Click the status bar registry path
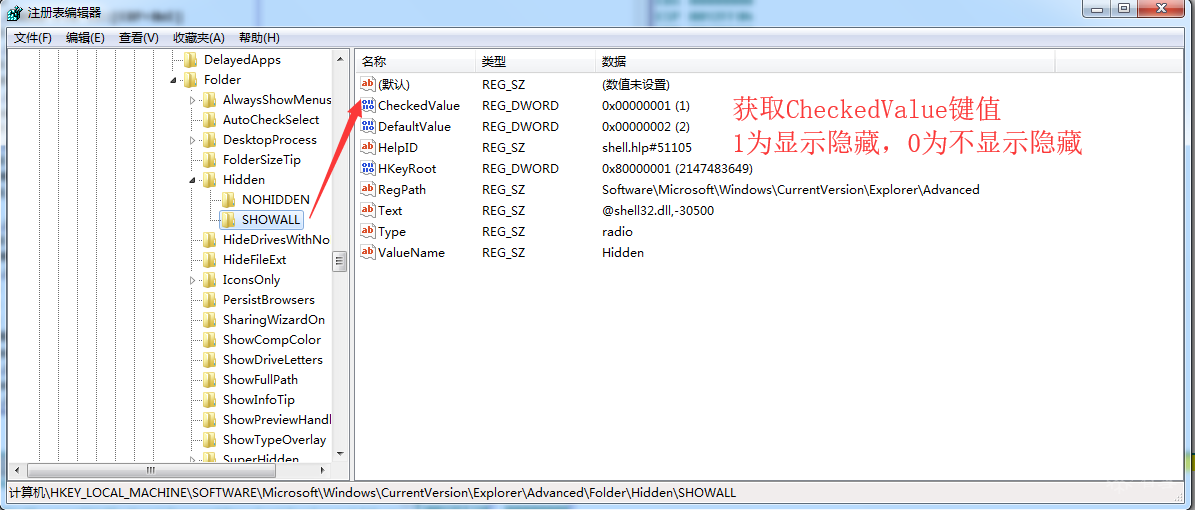1195x510 pixels. [373, 492]
